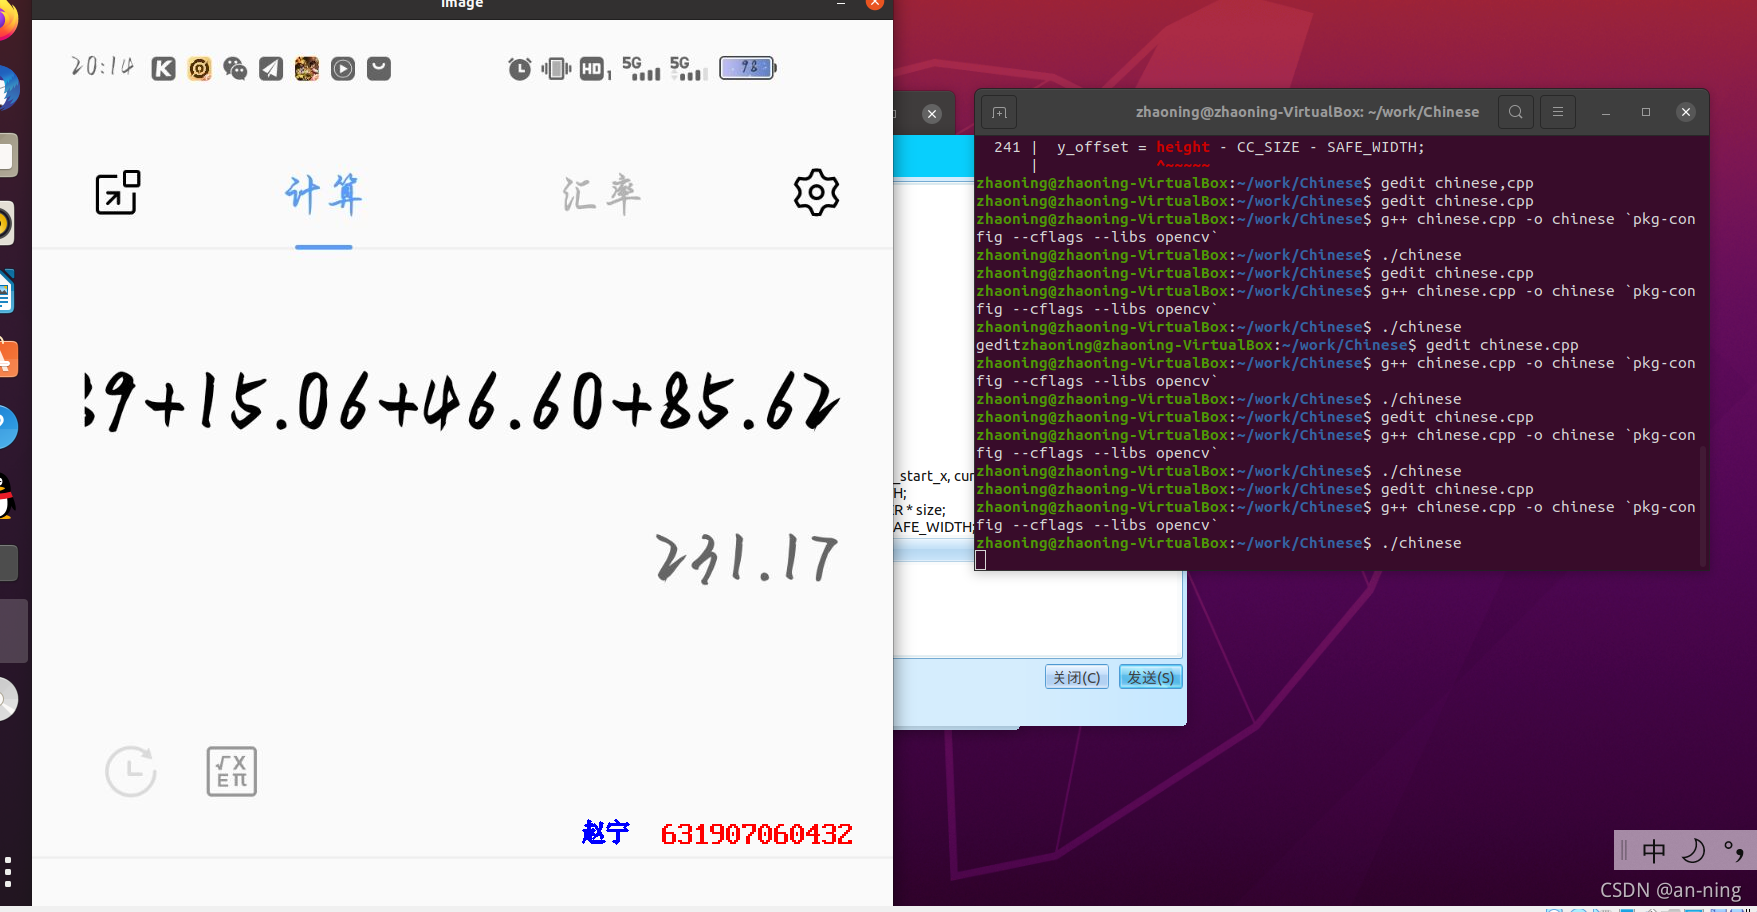
Task: Click 发送(S) button in chat window
Action: tap(1151, 677)
